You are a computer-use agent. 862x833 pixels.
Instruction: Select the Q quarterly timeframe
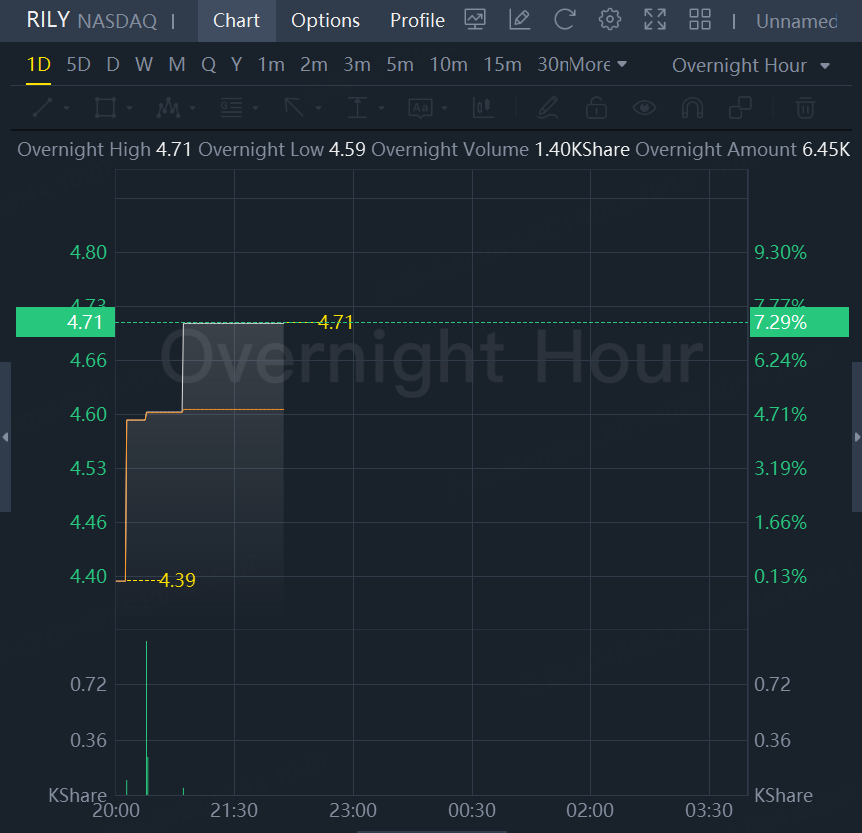[208, 65]
